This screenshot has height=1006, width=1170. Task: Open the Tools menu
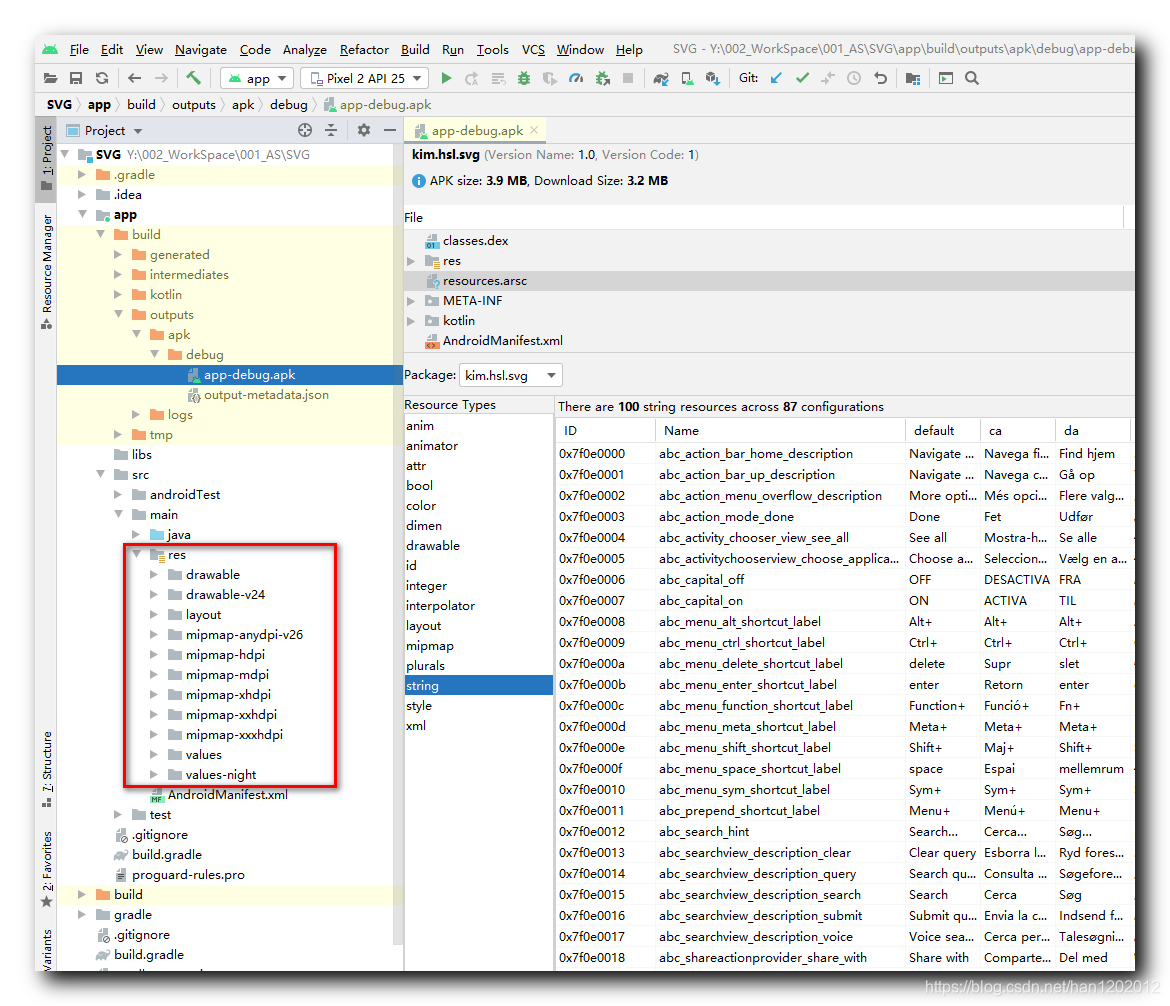[x=492, y=50]
